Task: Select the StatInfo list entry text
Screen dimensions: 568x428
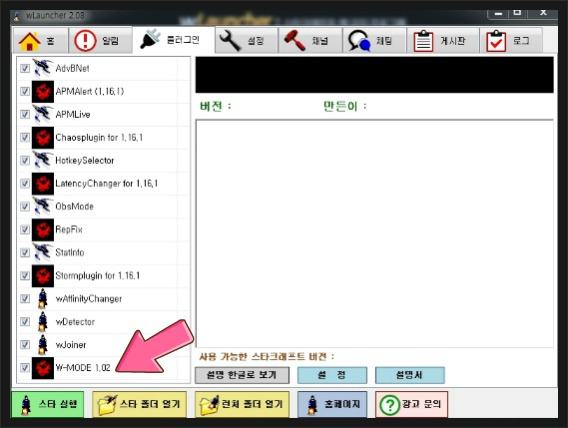Action: coord(70,252)
